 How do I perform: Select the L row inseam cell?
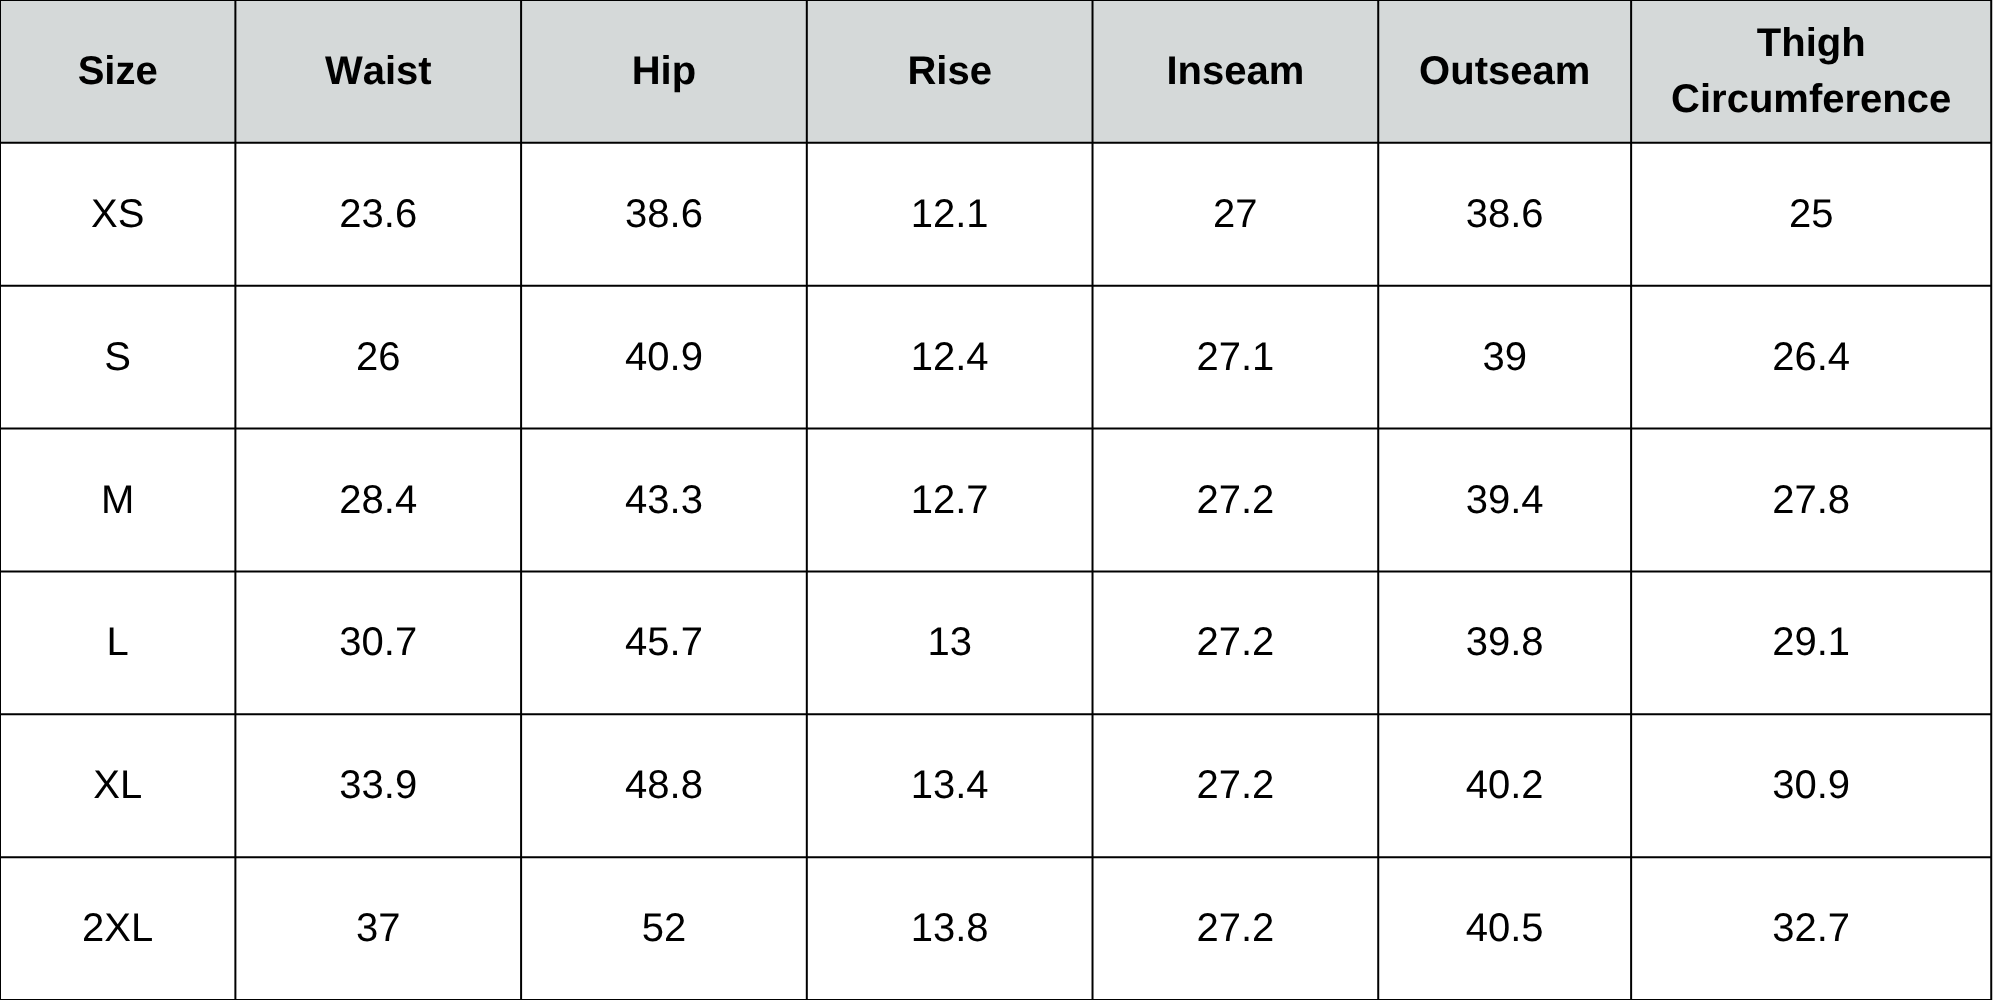[x=1235, y=642]
